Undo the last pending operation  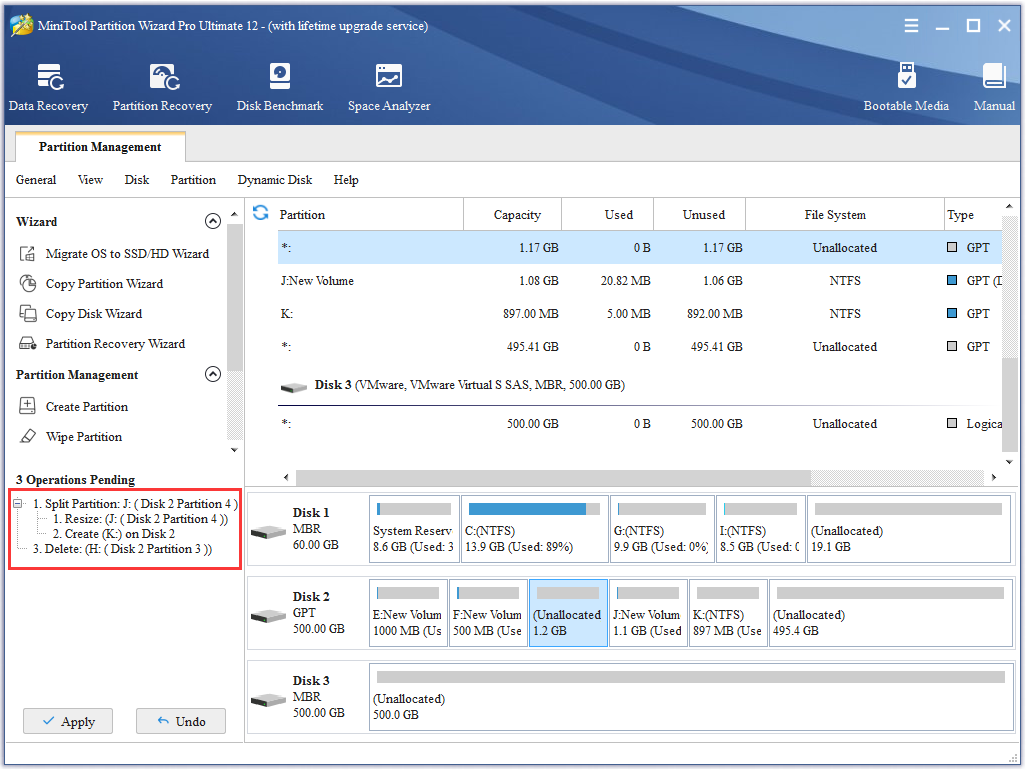(x=181, y=721)
